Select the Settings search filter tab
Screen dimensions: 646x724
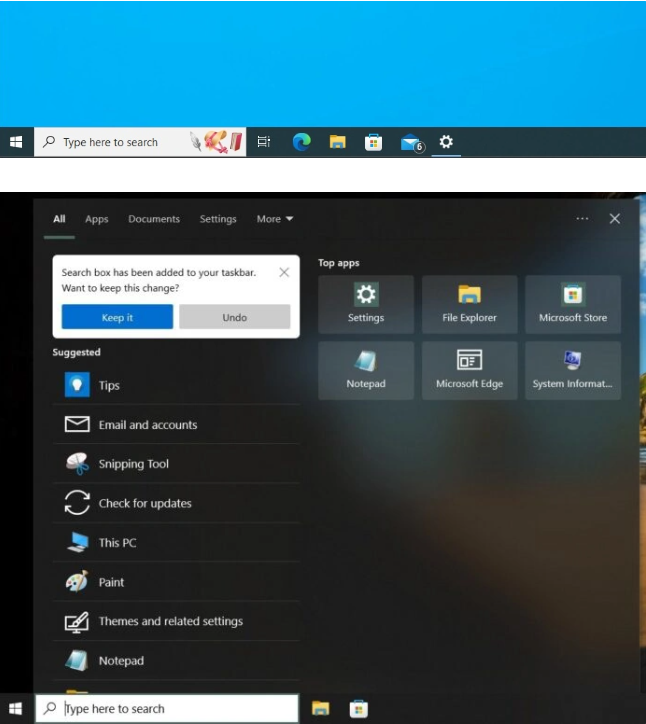(218, 219)
